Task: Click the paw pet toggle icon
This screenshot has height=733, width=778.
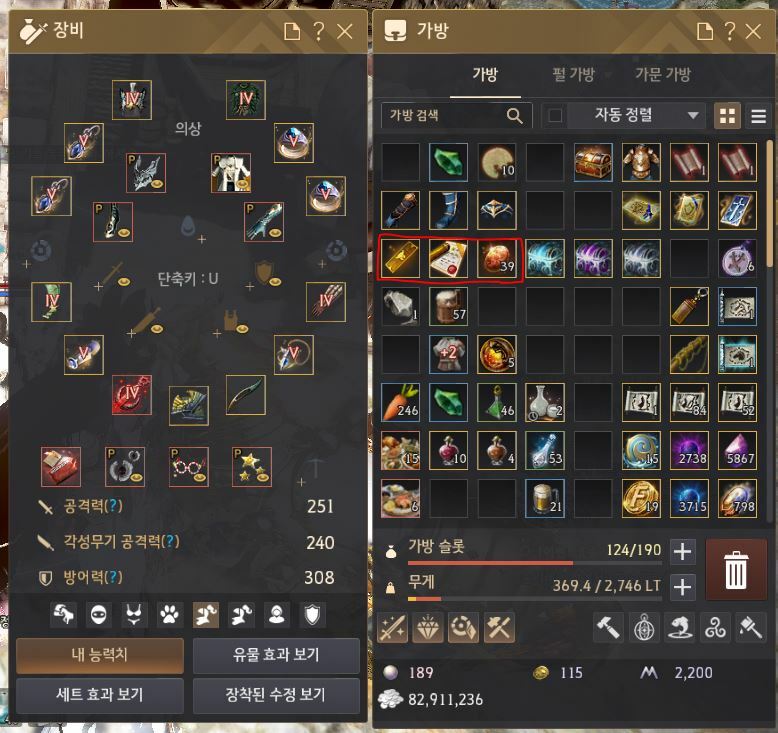Action: [x=170, y=615]
